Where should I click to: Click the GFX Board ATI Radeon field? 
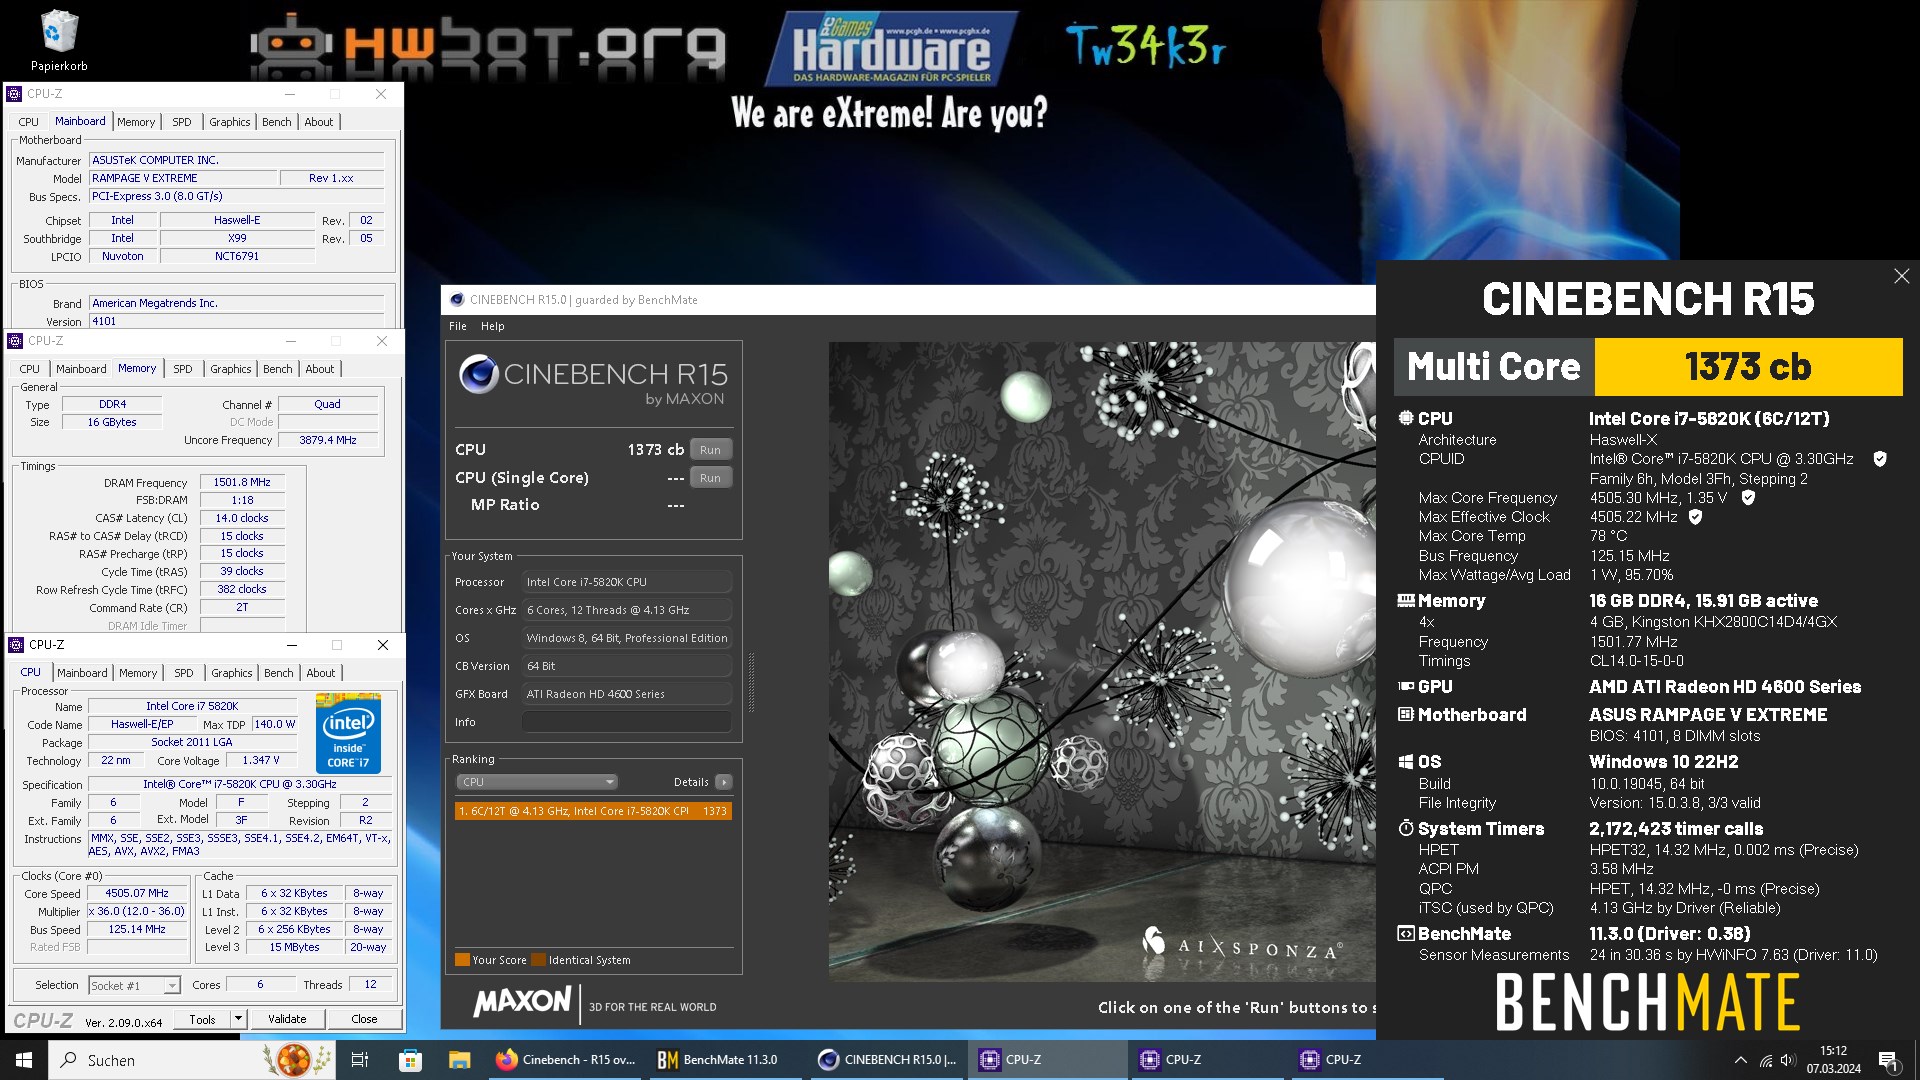pos(626,694)
